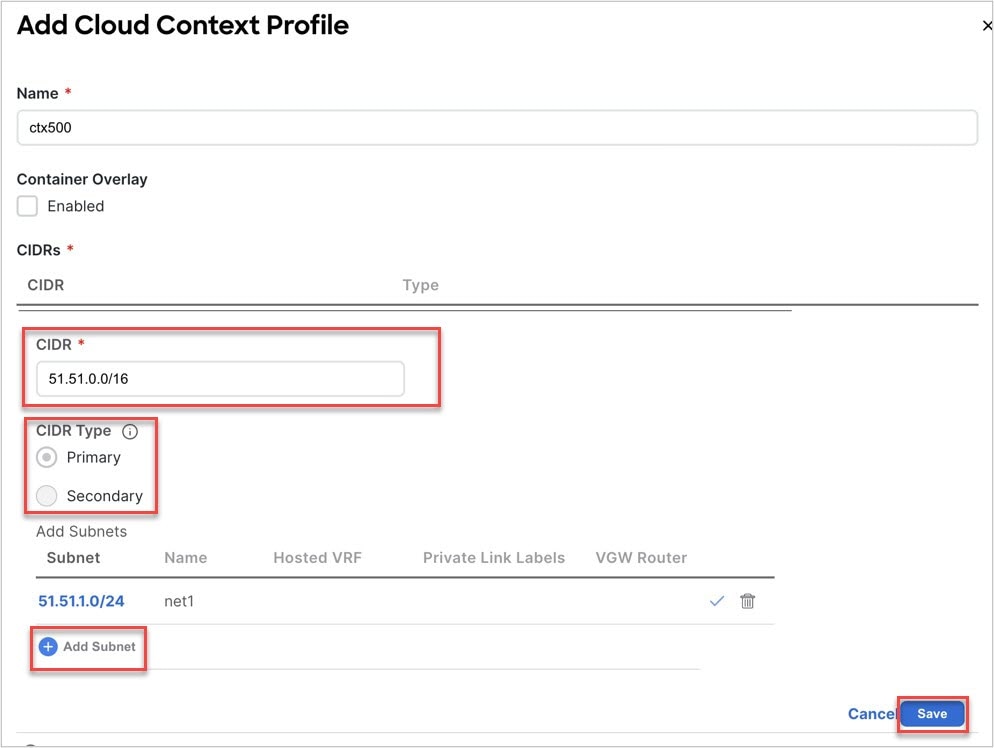Screen dimensions: 994x748
Task: Click the CIDR column header in CIDRs table
Action: click(x=46, y=285)
